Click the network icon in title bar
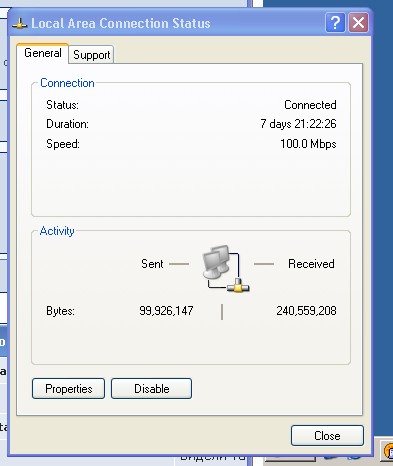The width and height of the screenshot is (393, 466). point(20,24)
